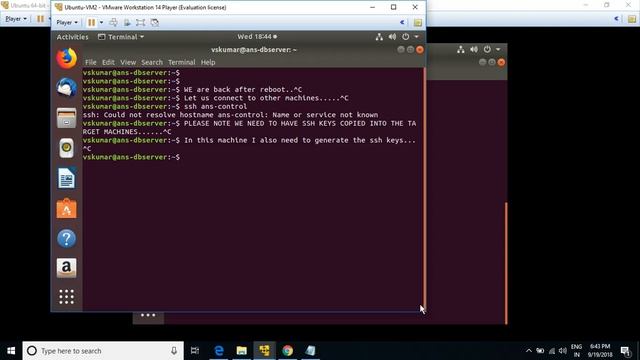Viewport: 640px width, 360px height.
Task: Toggle Unity mode in Ubuntu-VM2 toolbar
Action: (x=155, y=22)
